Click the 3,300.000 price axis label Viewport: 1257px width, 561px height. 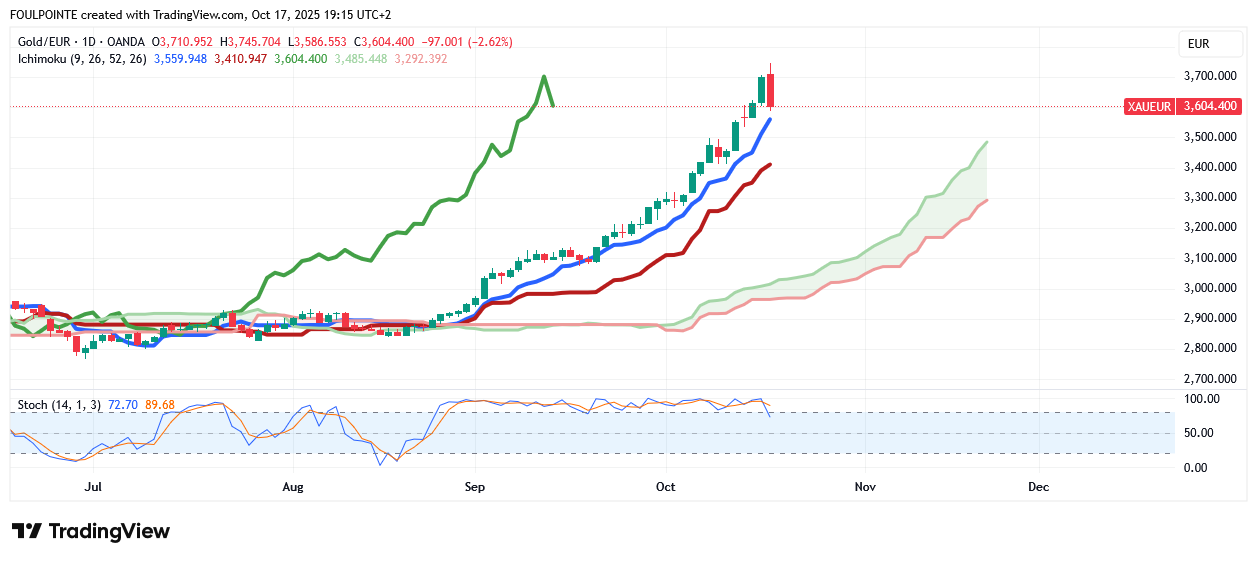point(1212,197)
